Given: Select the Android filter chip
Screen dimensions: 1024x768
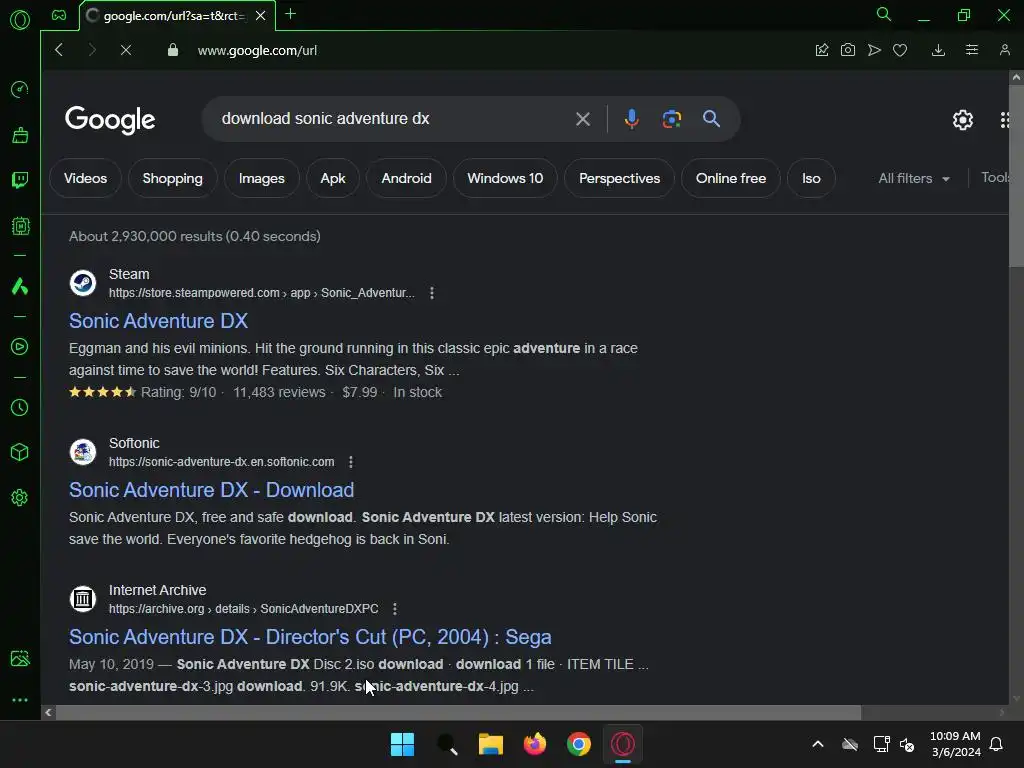Looking at the screenshot, I should pyautogui.click(x=406, y=178).
